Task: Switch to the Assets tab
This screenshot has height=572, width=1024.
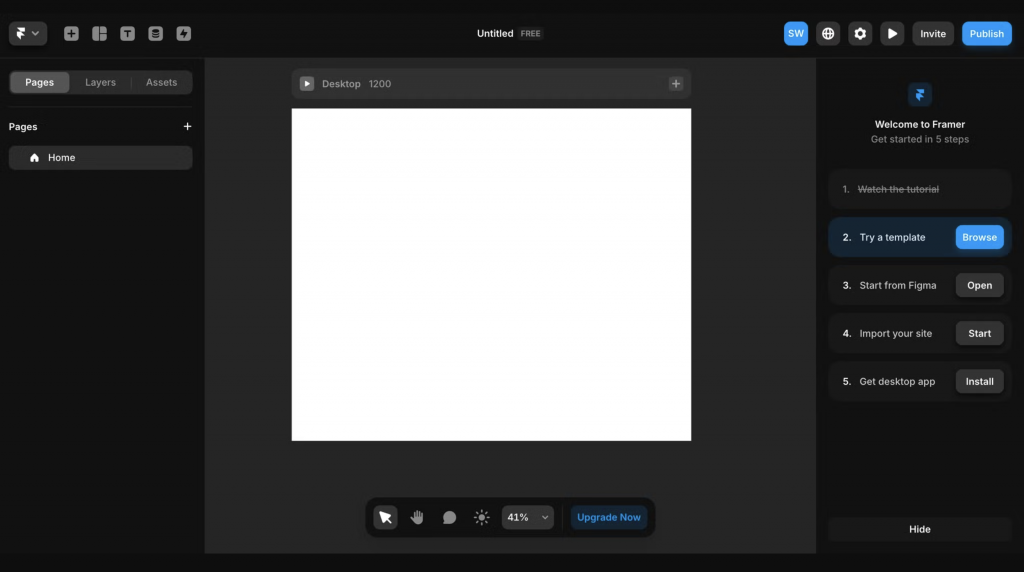Action: 161,82
